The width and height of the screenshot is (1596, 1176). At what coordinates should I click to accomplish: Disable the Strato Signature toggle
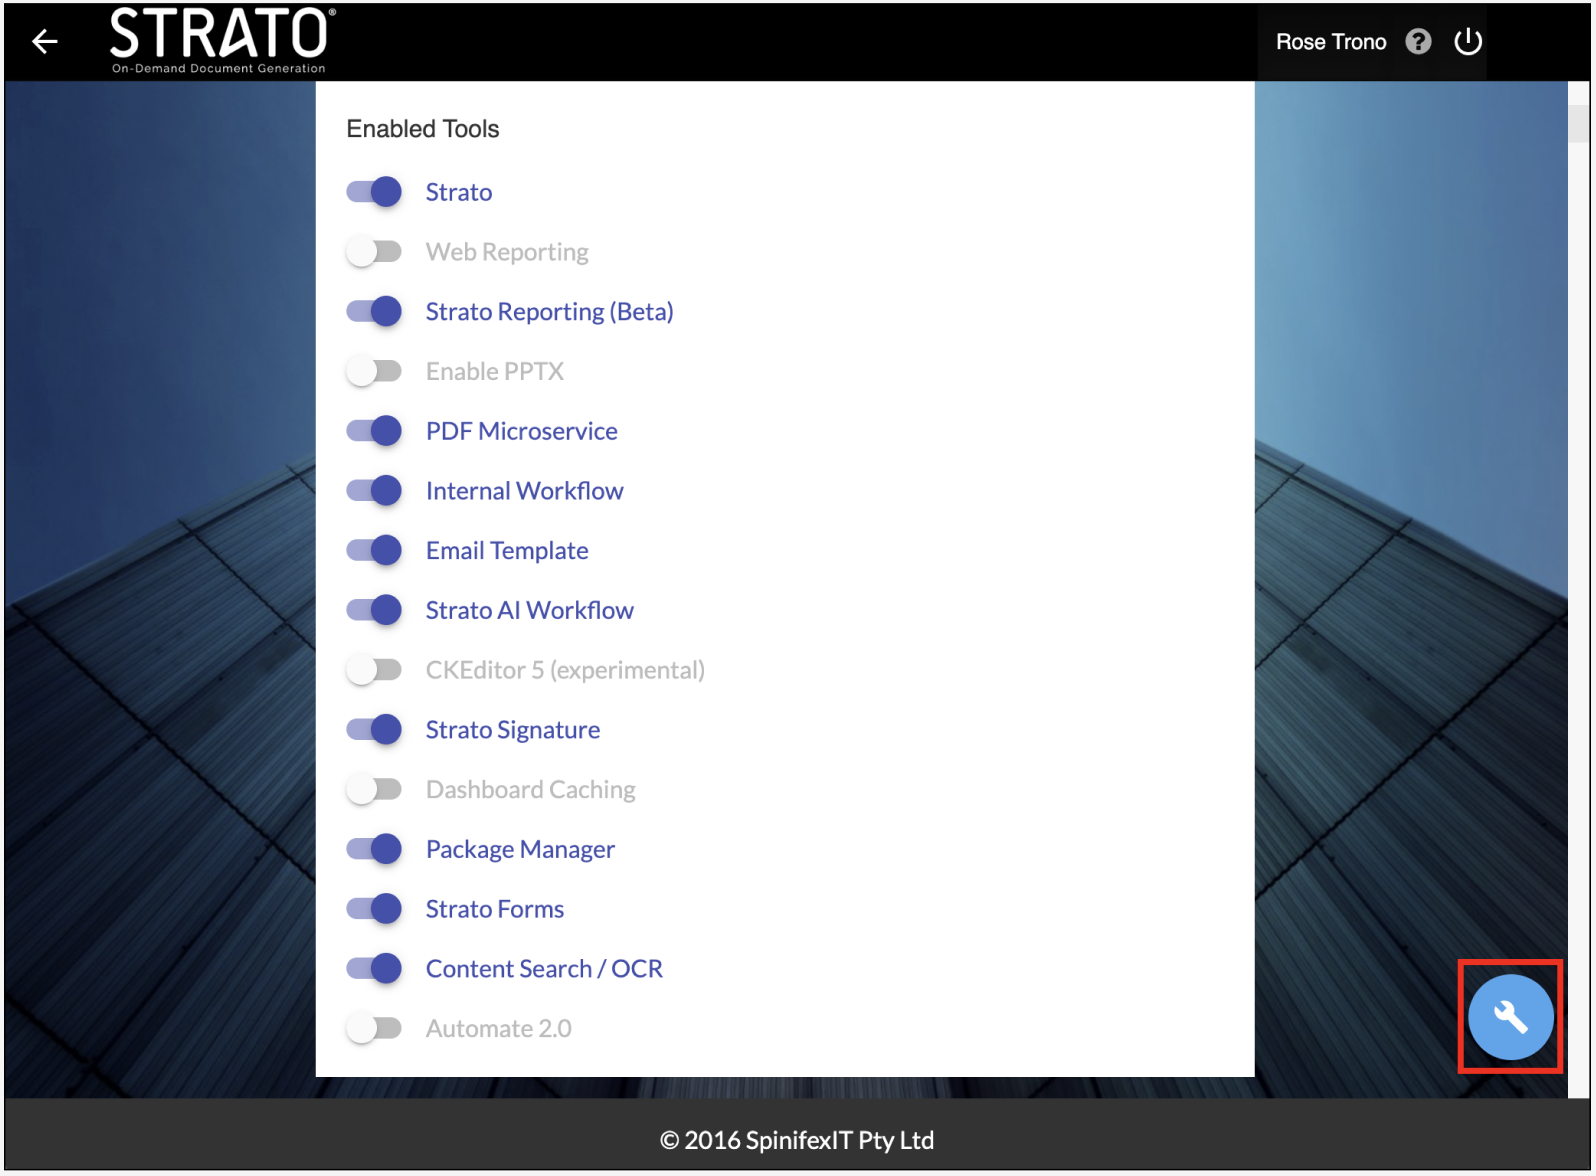click(x=374, y=730)
